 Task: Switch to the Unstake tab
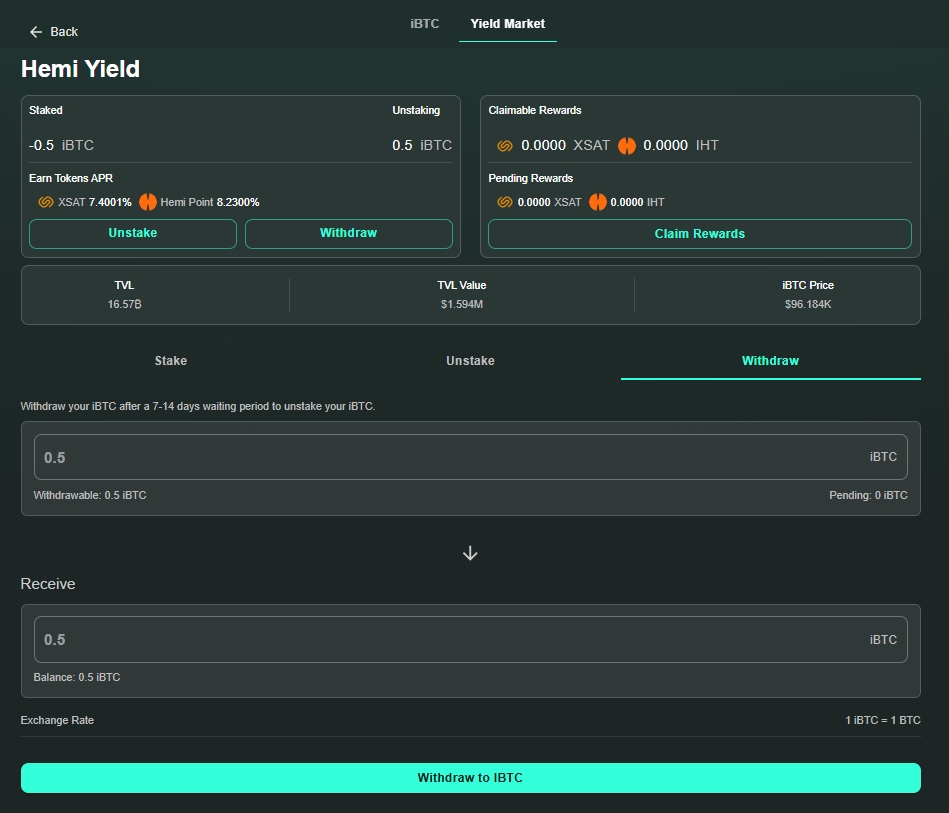click(x=470, y=361)
